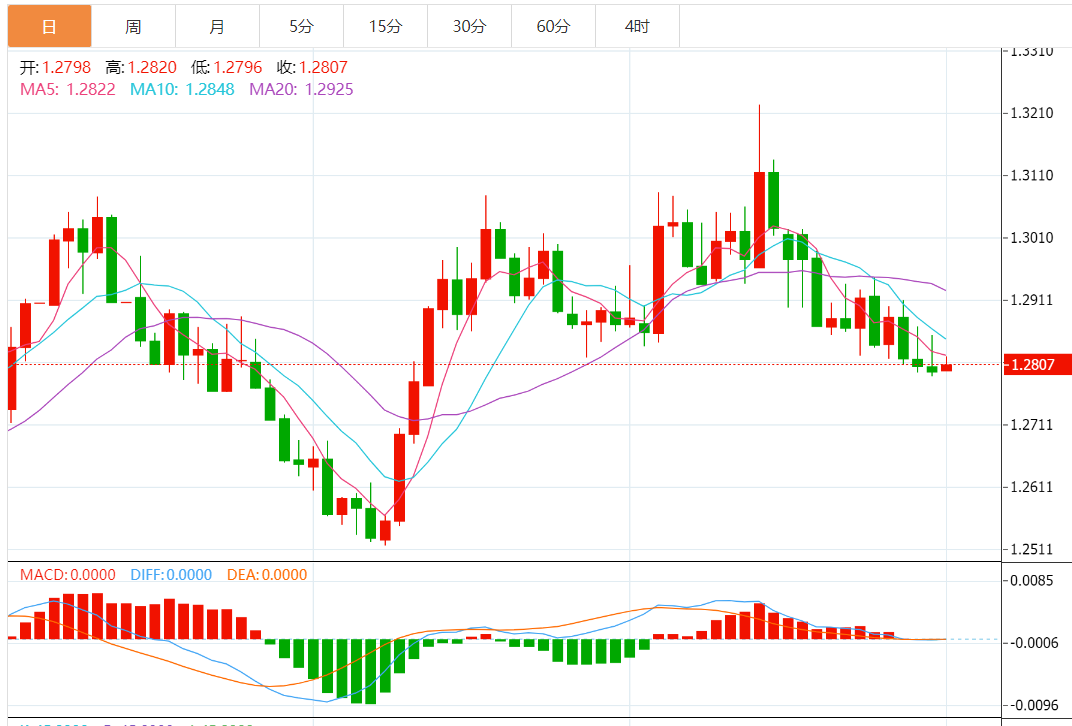Click the MA10: 1.2848 indicator label
Viewport: 1072px width, 726px height.
(x=182, y=89)
